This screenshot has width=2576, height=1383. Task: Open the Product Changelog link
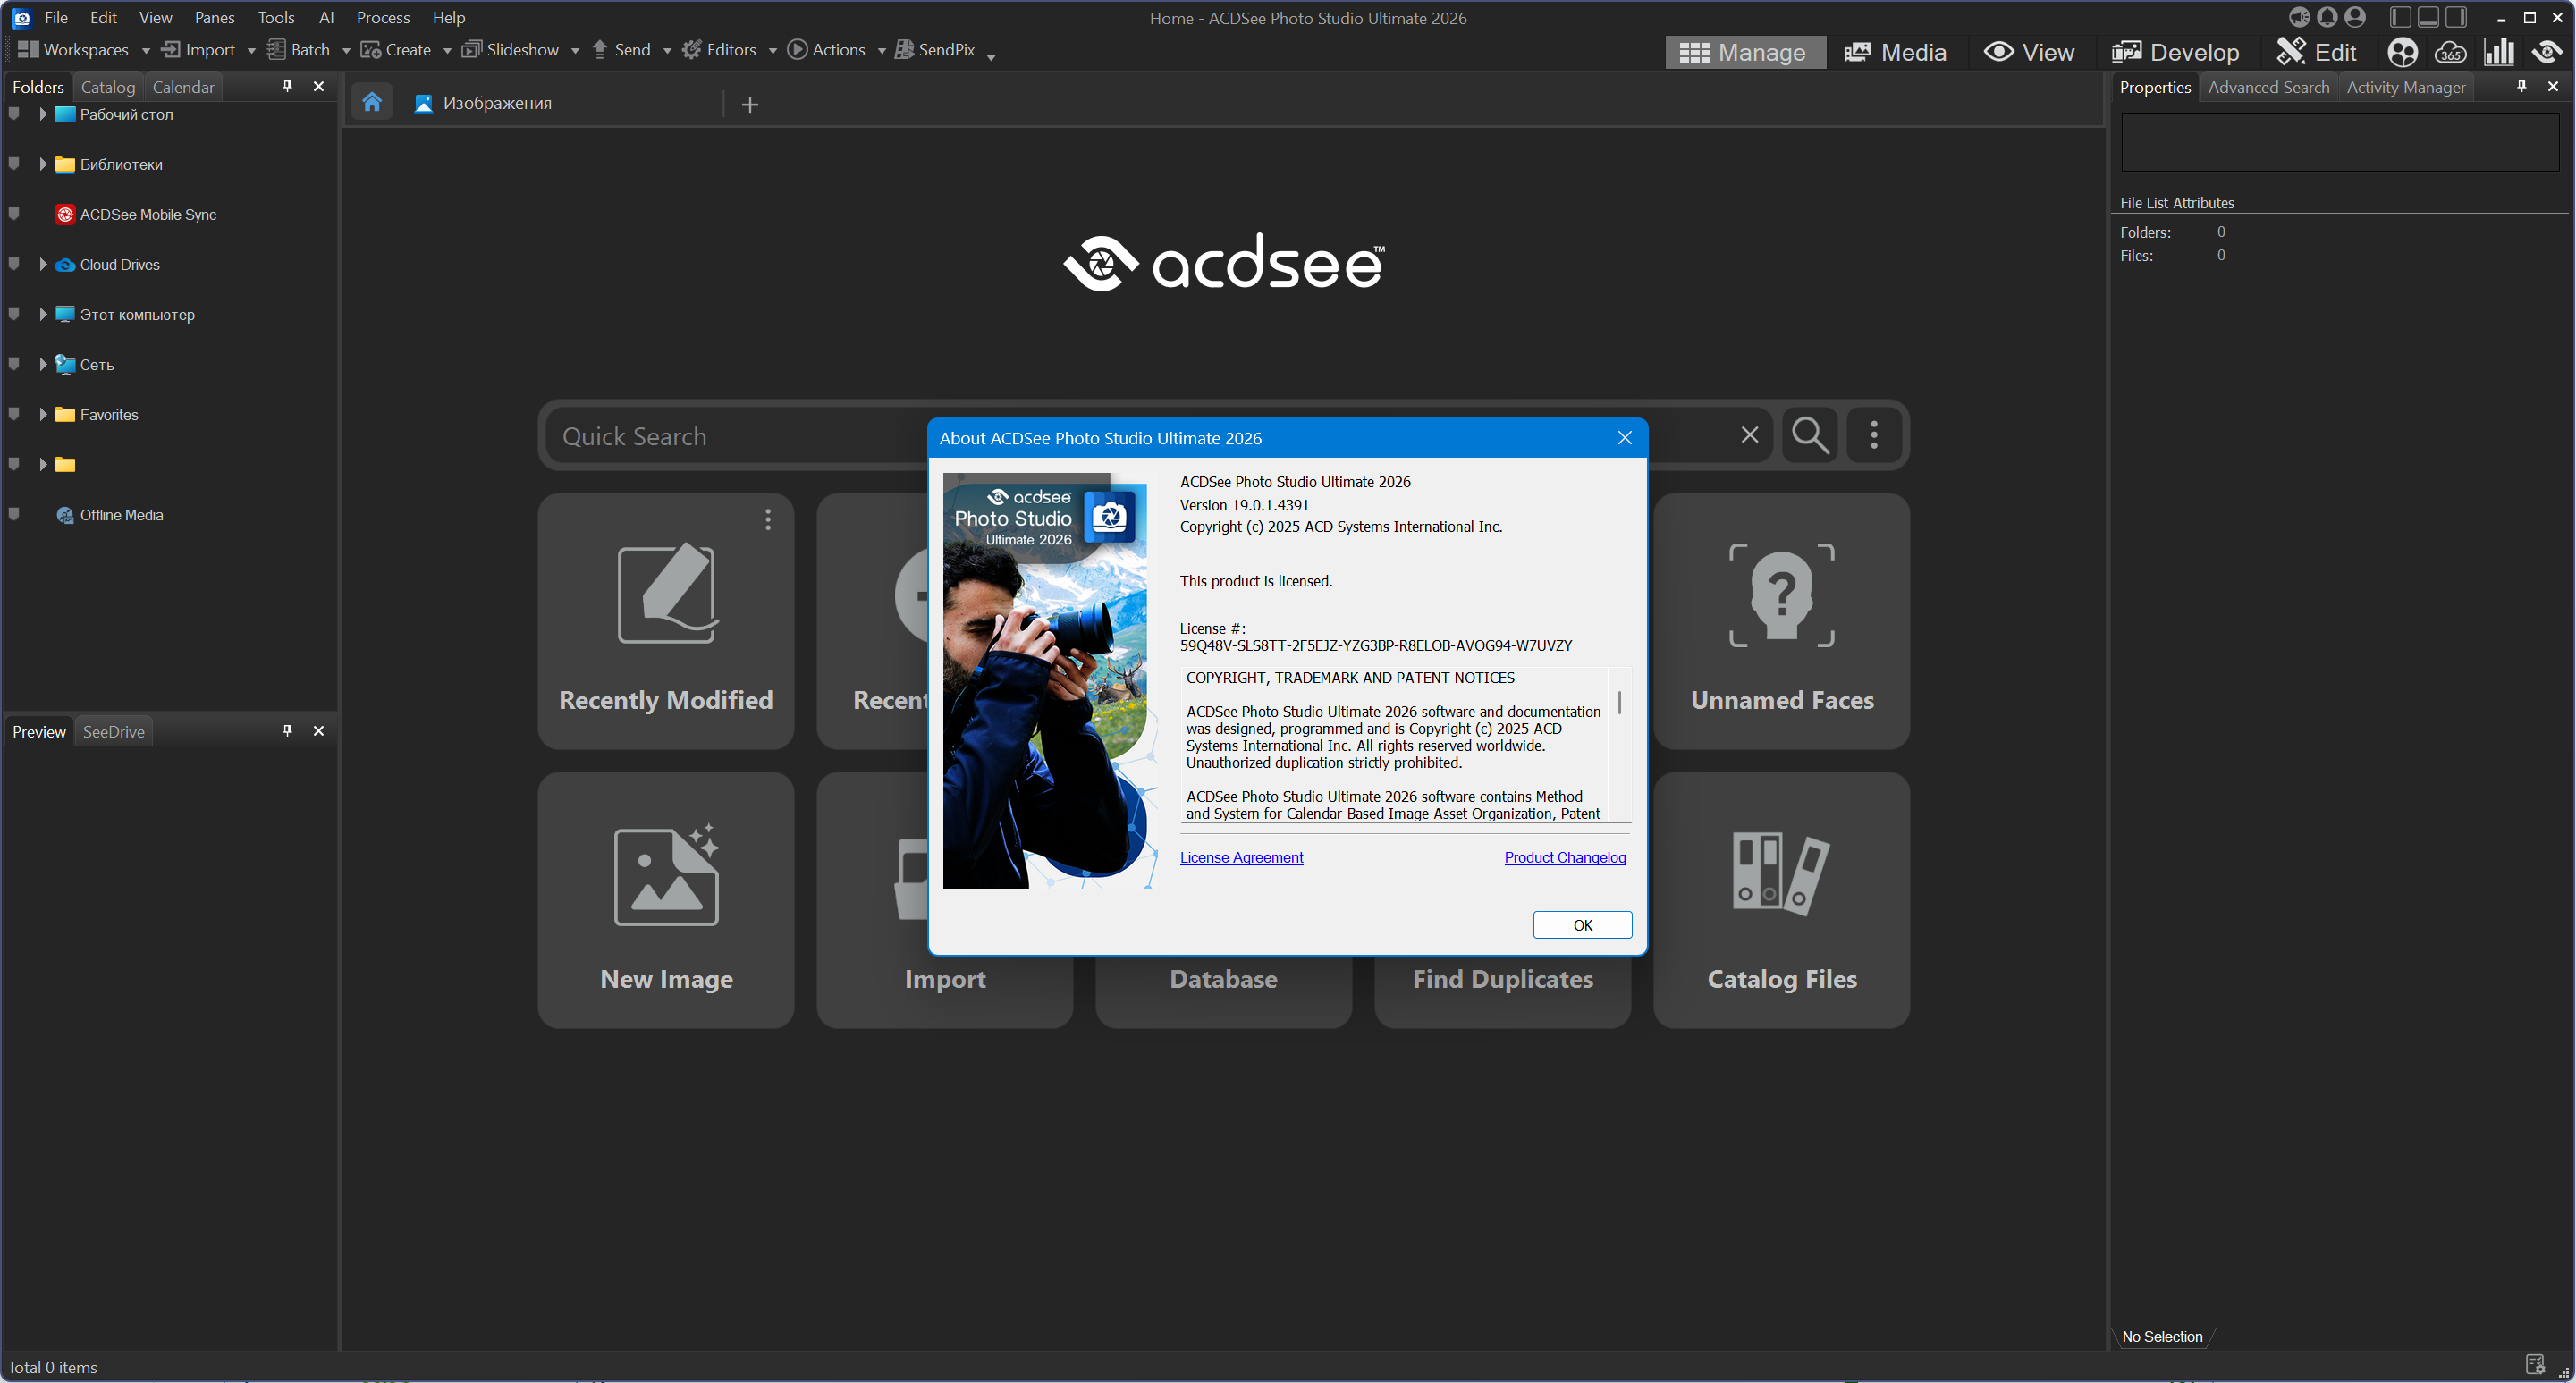1564,857
